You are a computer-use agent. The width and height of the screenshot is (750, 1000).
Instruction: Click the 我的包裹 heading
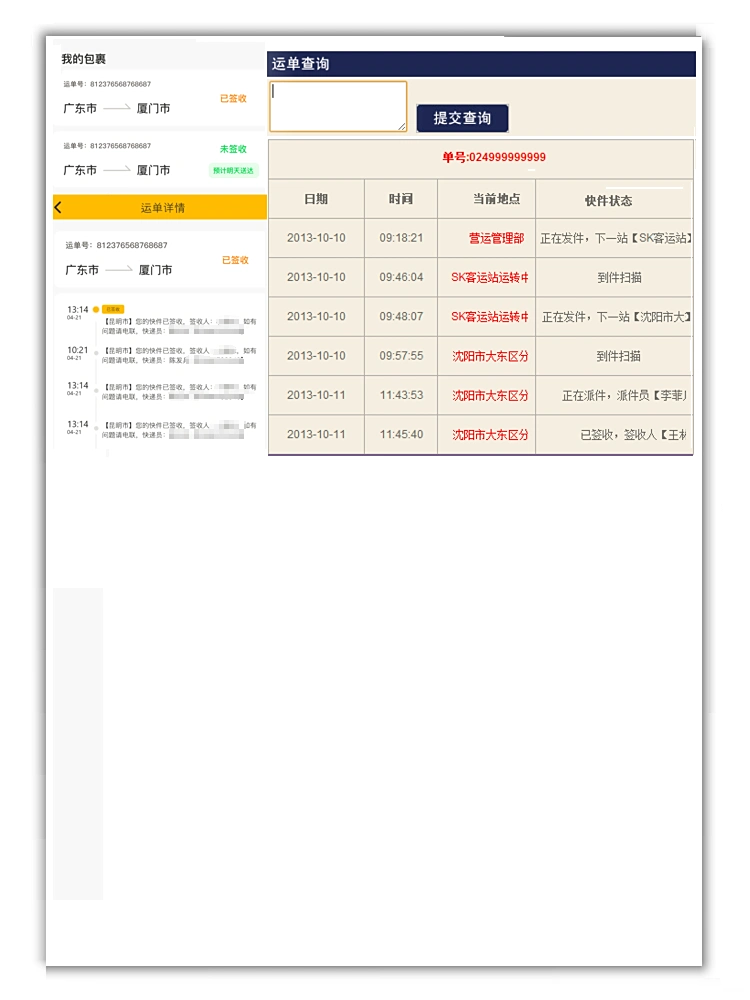[83, 59]
